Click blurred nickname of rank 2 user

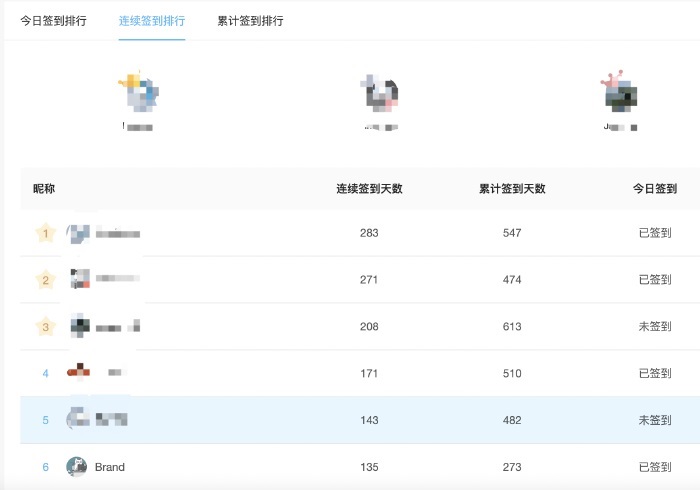(x=118, y=278)
